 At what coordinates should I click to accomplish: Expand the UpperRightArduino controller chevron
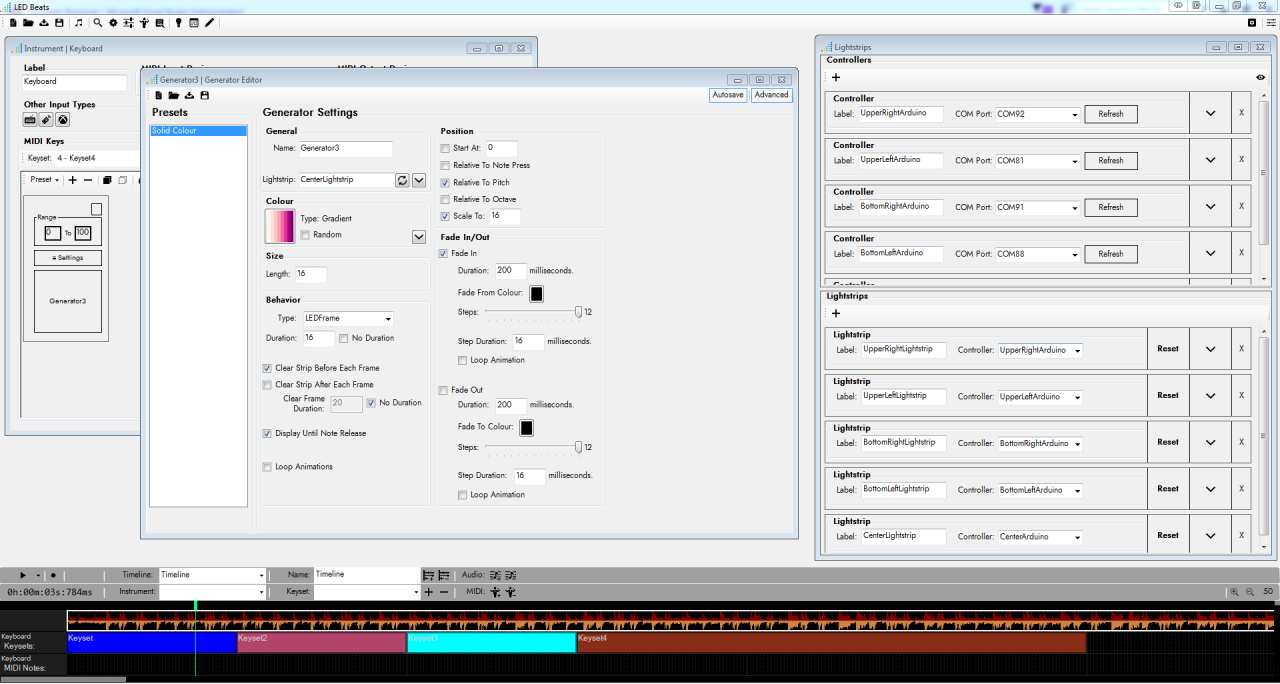pos(1210,113)
